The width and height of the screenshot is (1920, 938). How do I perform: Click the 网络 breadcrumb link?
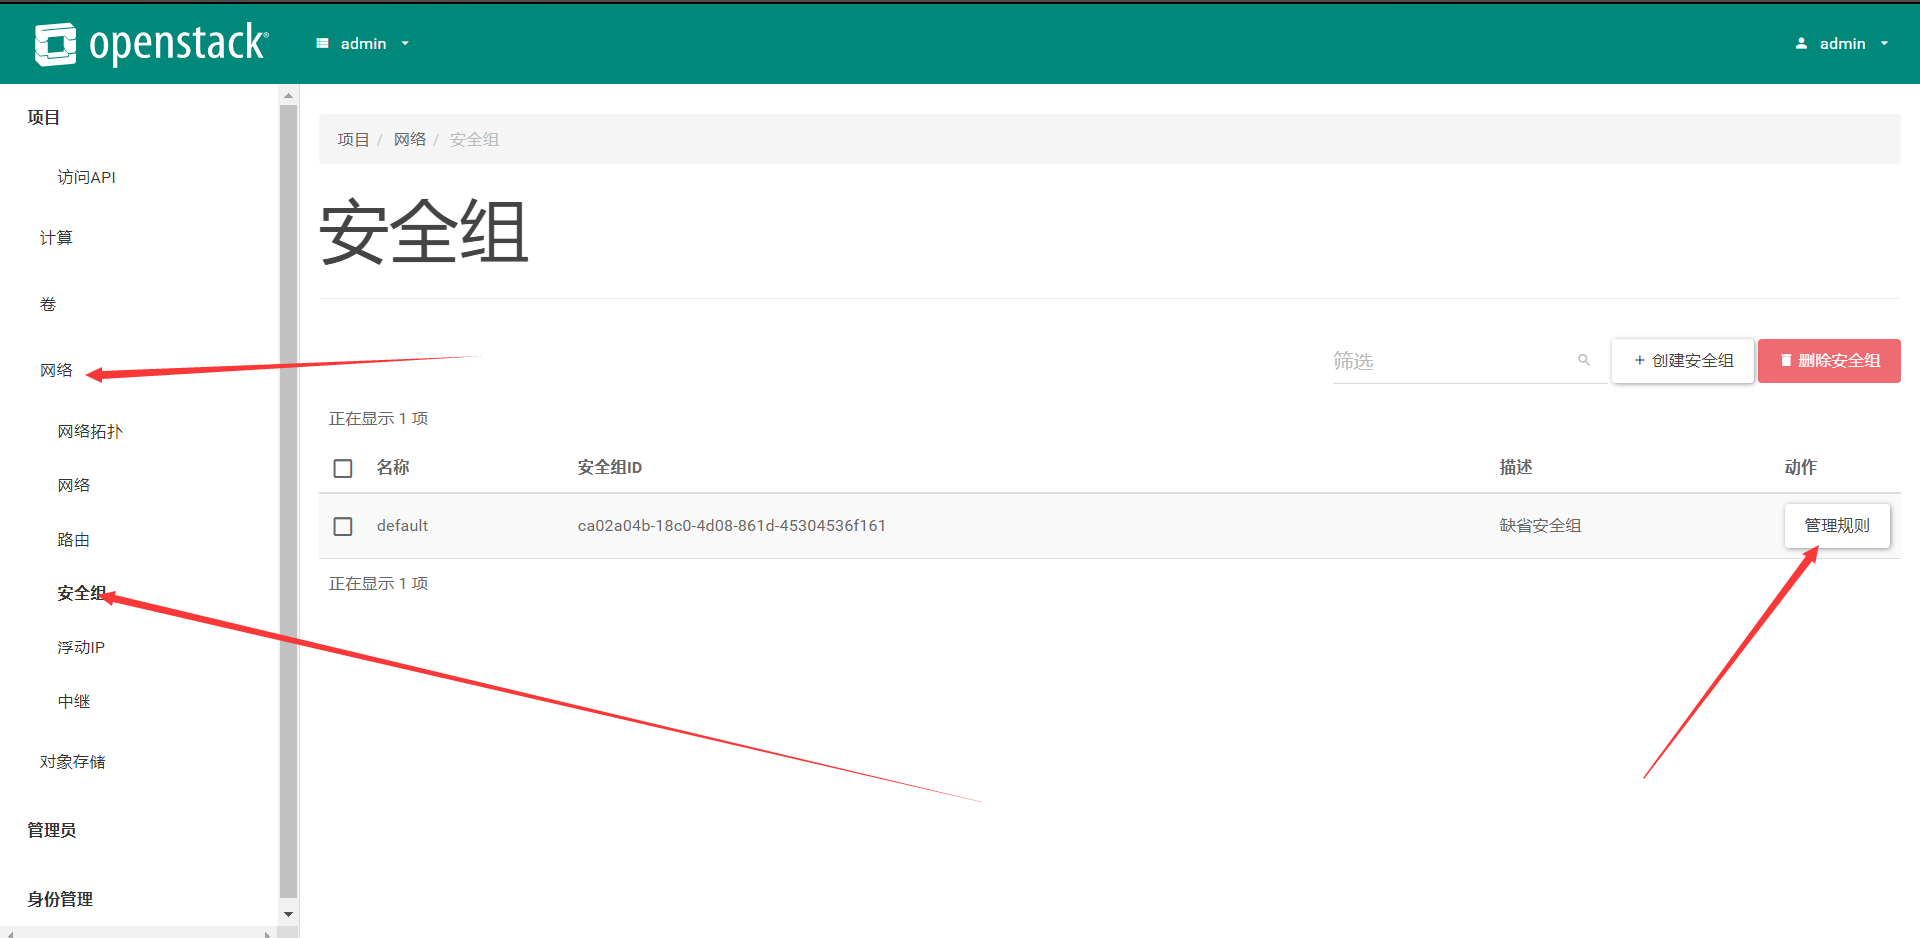[410, 139]
